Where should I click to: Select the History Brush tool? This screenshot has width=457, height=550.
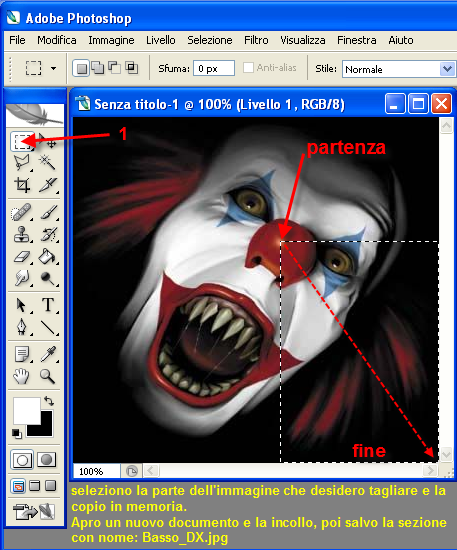48,234
